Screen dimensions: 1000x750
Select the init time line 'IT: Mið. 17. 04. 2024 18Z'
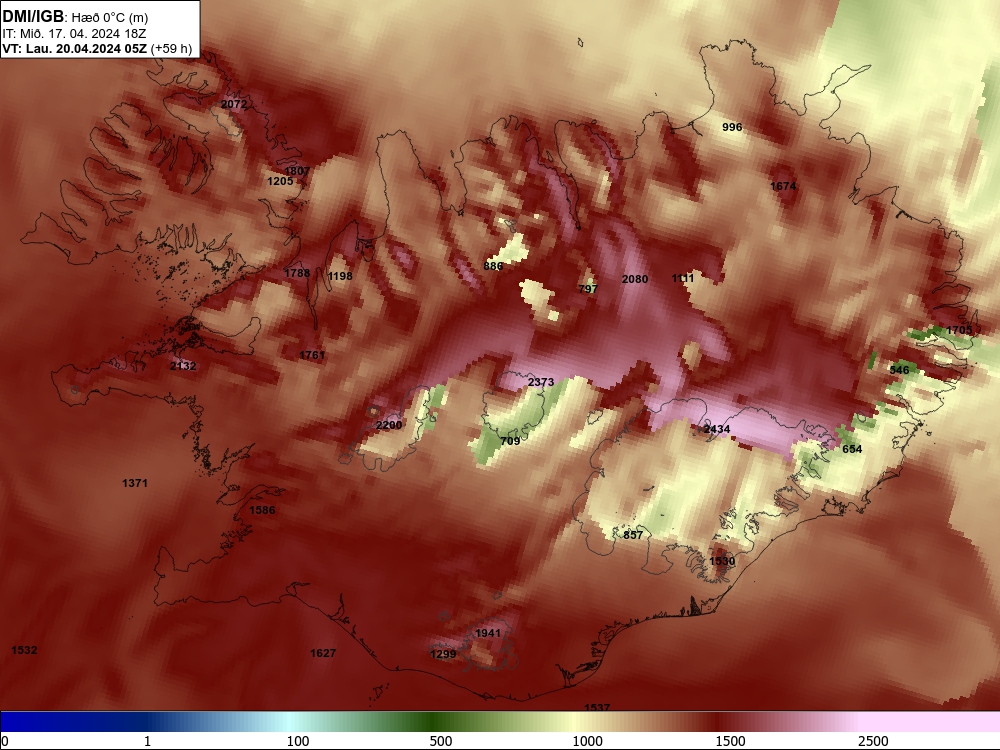click(x=74, y=34)
